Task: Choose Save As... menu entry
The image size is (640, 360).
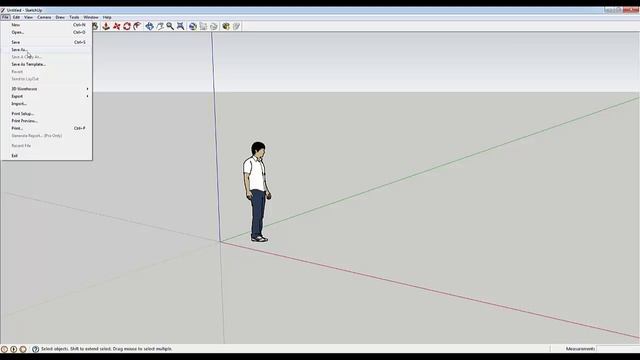Action: pos(47,50)
